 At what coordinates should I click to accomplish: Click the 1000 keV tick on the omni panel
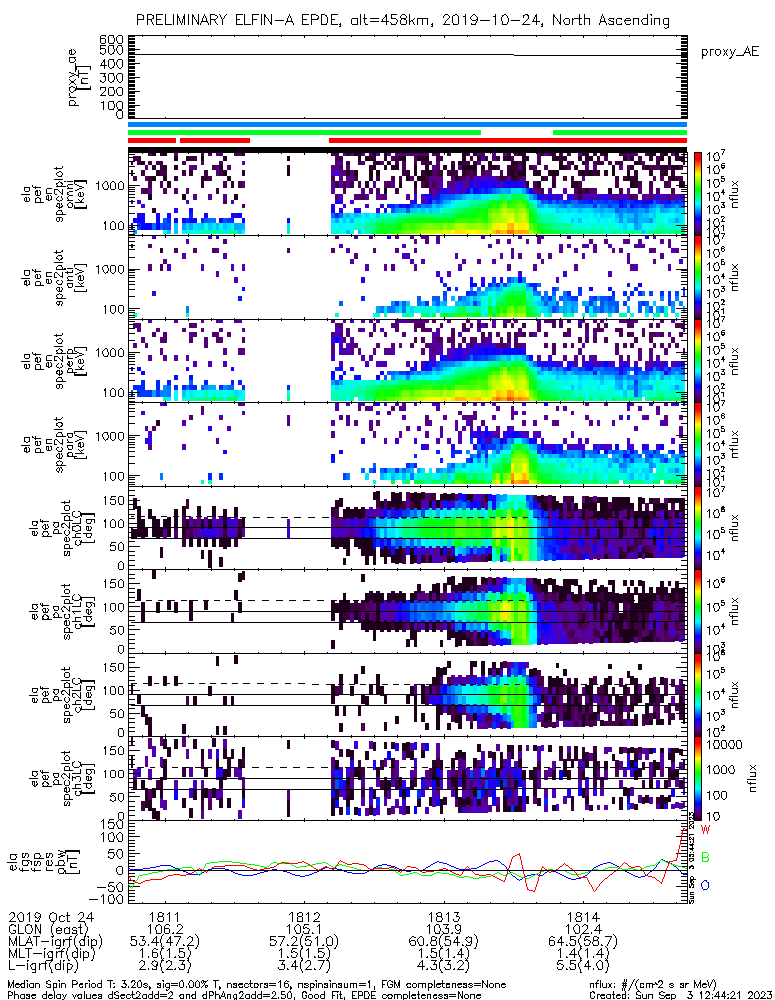(110, 186)
